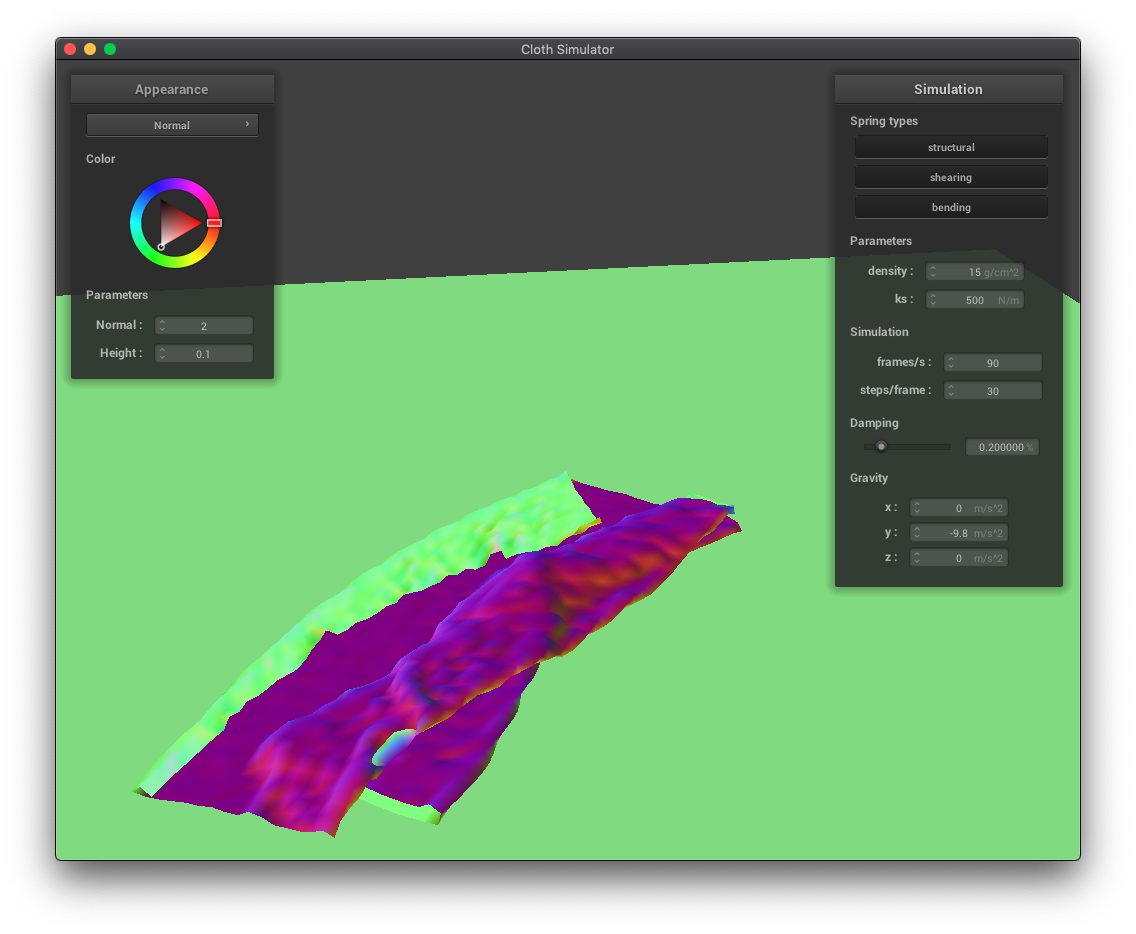Click the 'Gravity' section label
The image size is (1136, 934).
point(869,478)
